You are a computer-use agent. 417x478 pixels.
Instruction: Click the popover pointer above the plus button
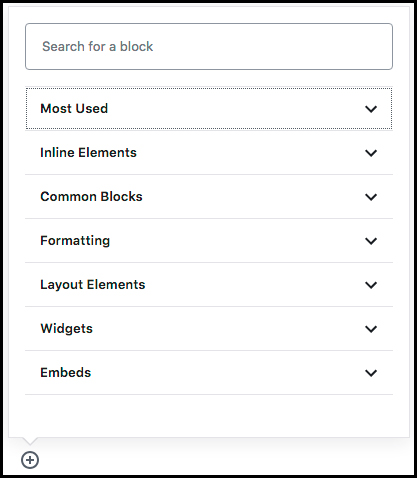point(30,441)
